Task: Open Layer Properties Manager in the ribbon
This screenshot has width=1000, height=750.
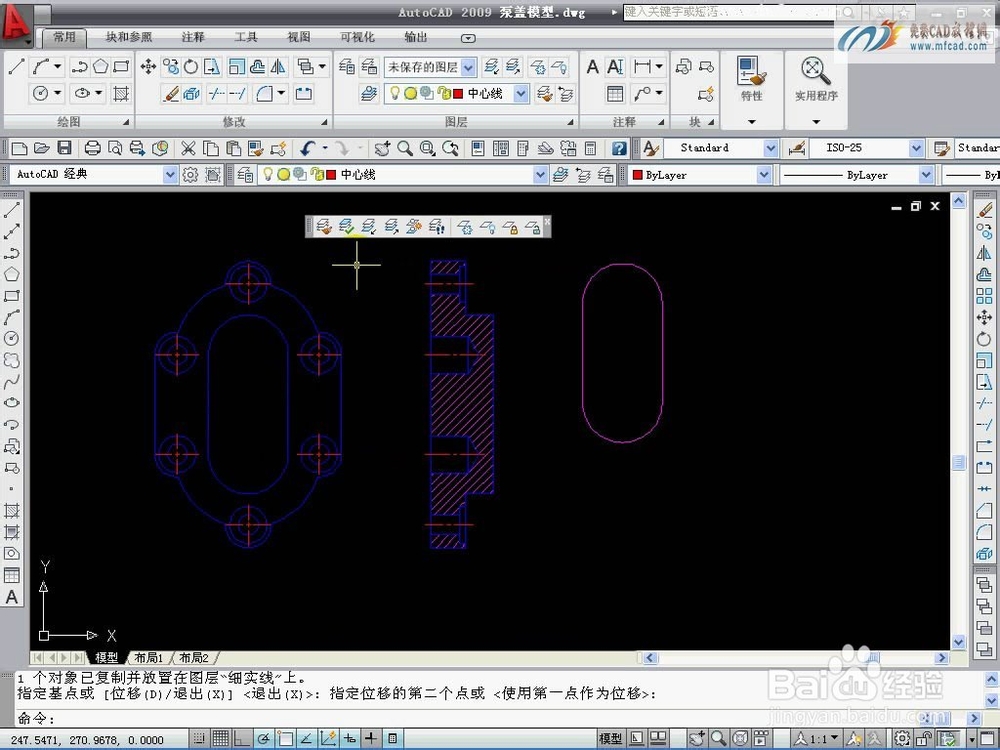Action: click(347, 66)
